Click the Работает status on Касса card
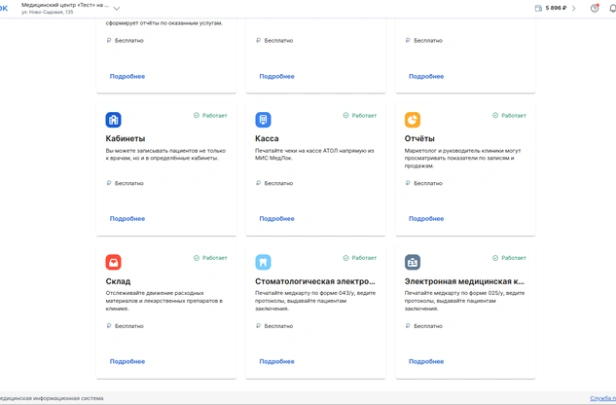The image size is (616, 405). tap(361, 115)
